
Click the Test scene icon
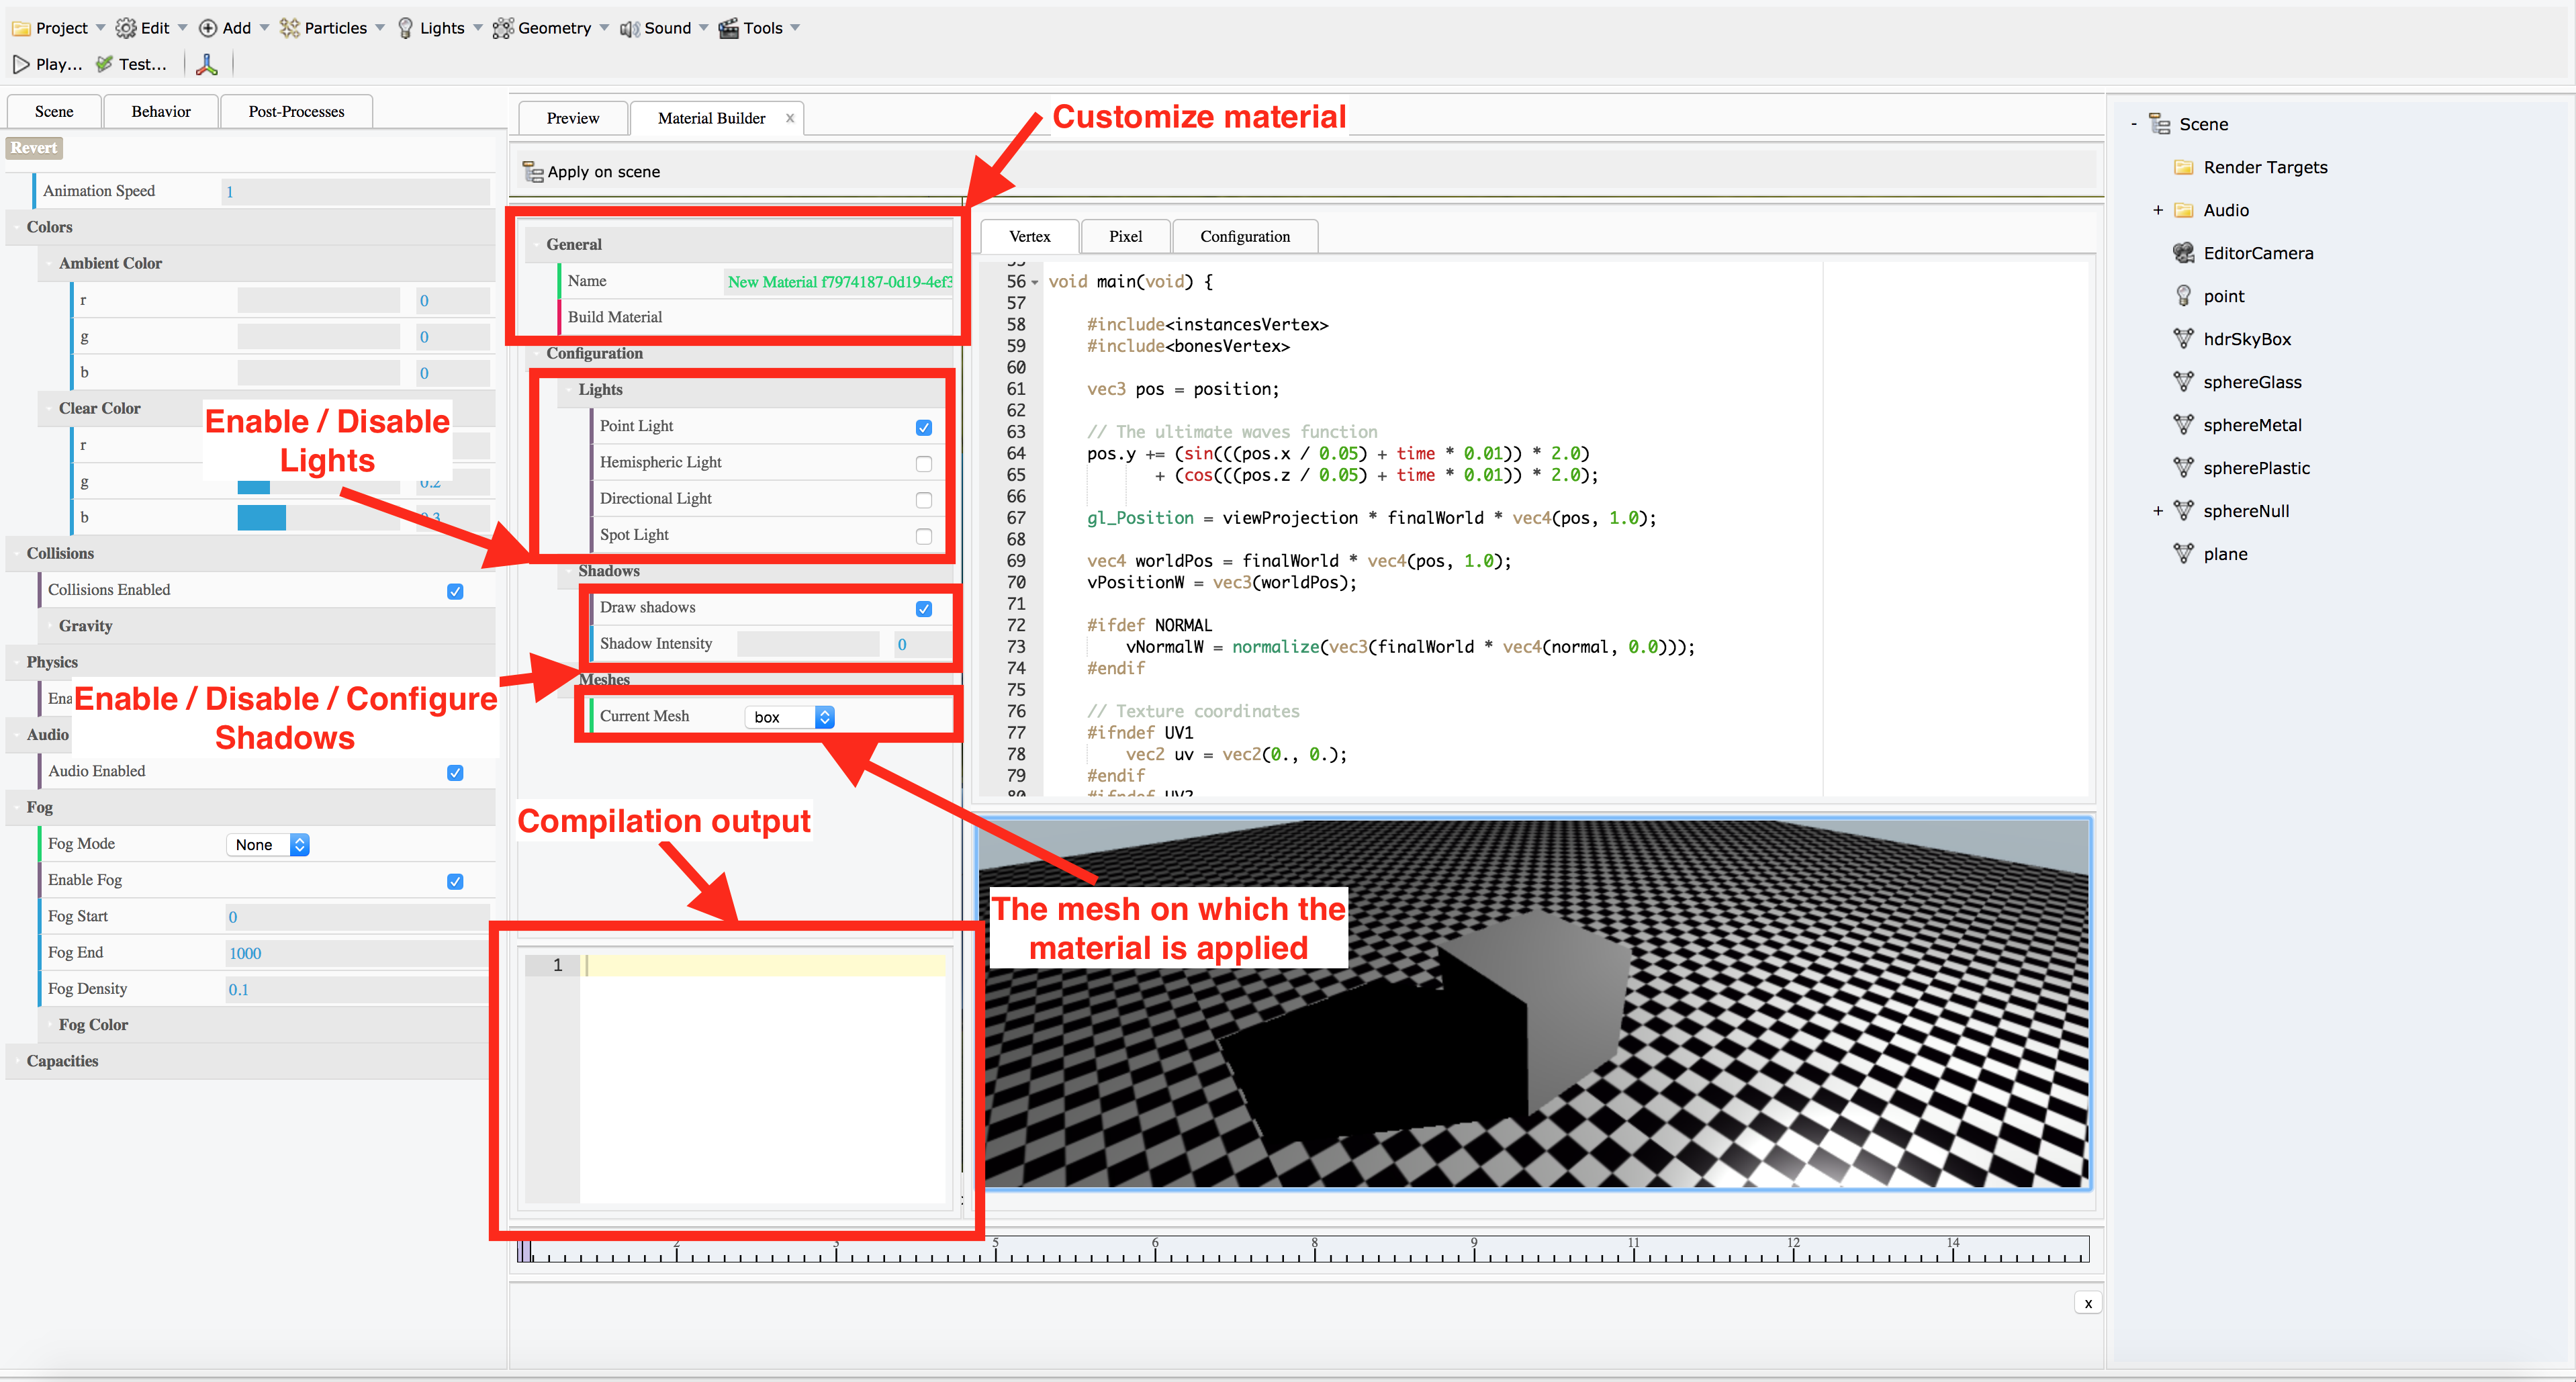click(104, 64)
